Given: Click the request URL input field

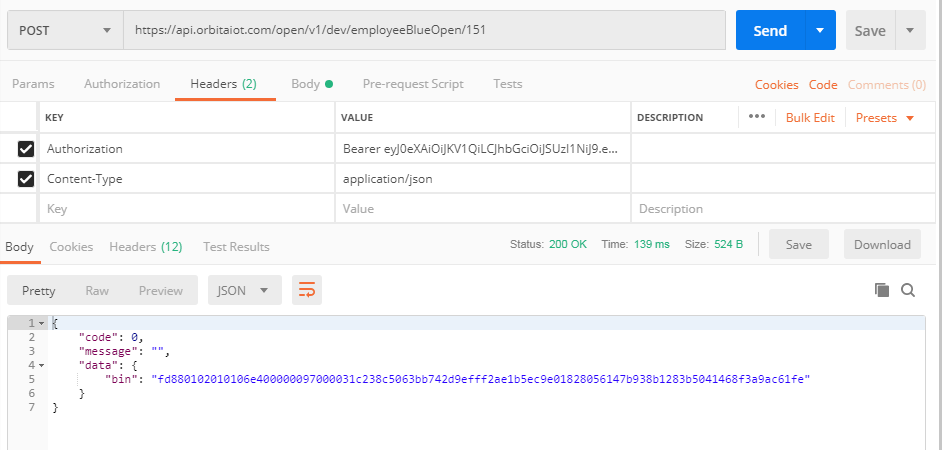Looking at the screenshot, I should coord(424,31).
